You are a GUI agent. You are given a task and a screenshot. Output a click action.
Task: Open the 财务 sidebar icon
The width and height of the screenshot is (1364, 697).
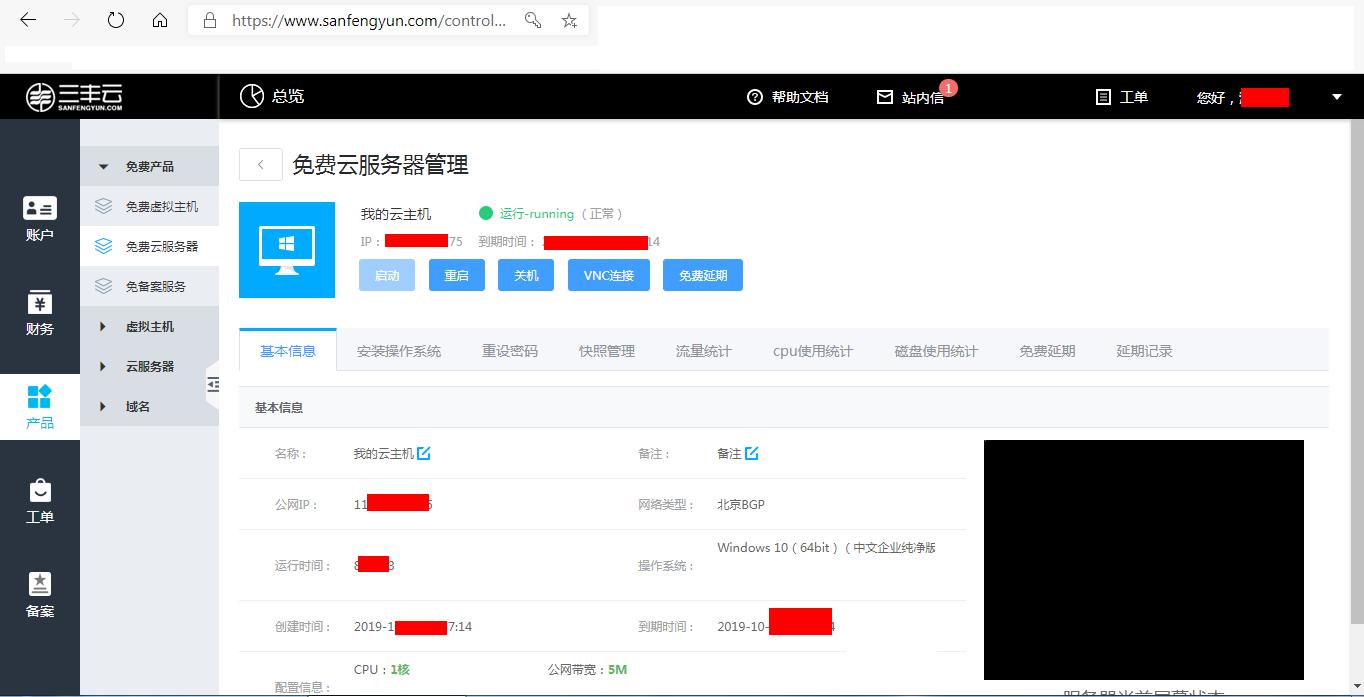coord(40,313)
